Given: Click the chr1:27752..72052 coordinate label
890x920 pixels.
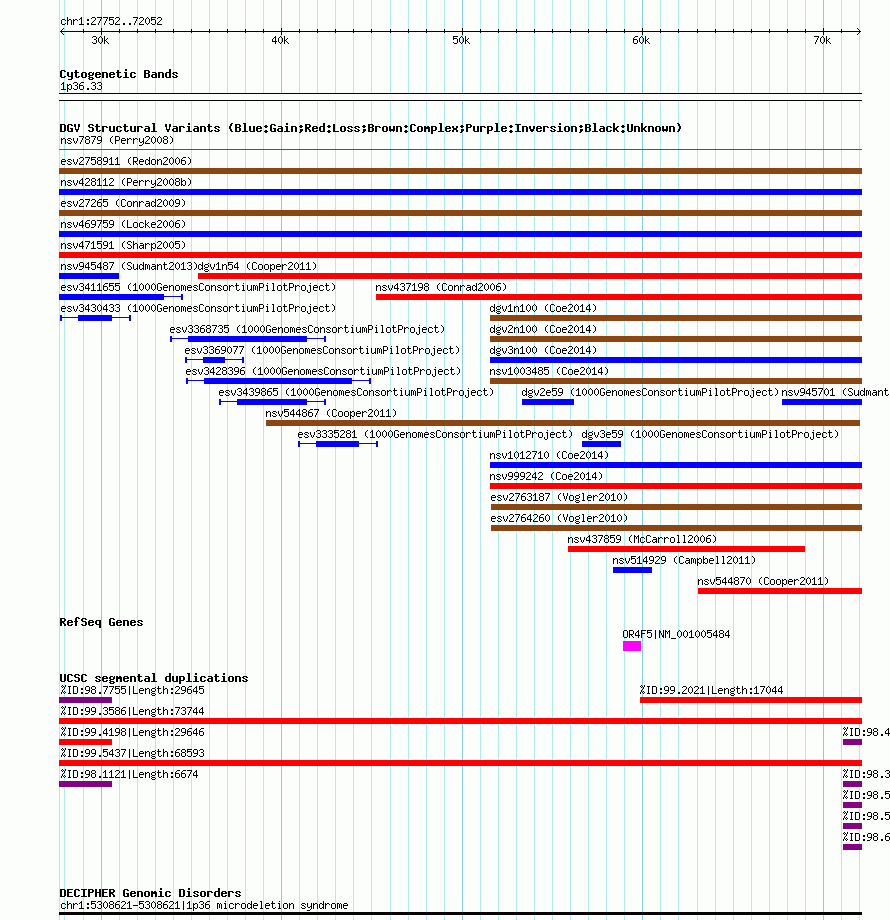Looking at the screenshot, I should click(x=111, y=21).
